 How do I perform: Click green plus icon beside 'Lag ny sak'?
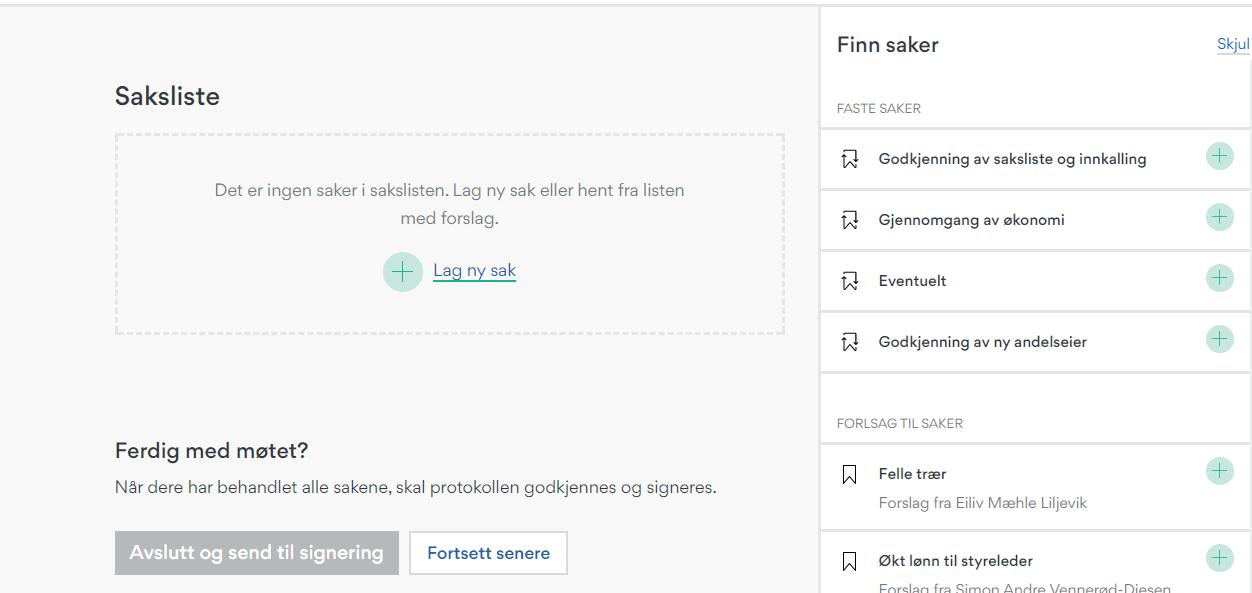point(402,271)
